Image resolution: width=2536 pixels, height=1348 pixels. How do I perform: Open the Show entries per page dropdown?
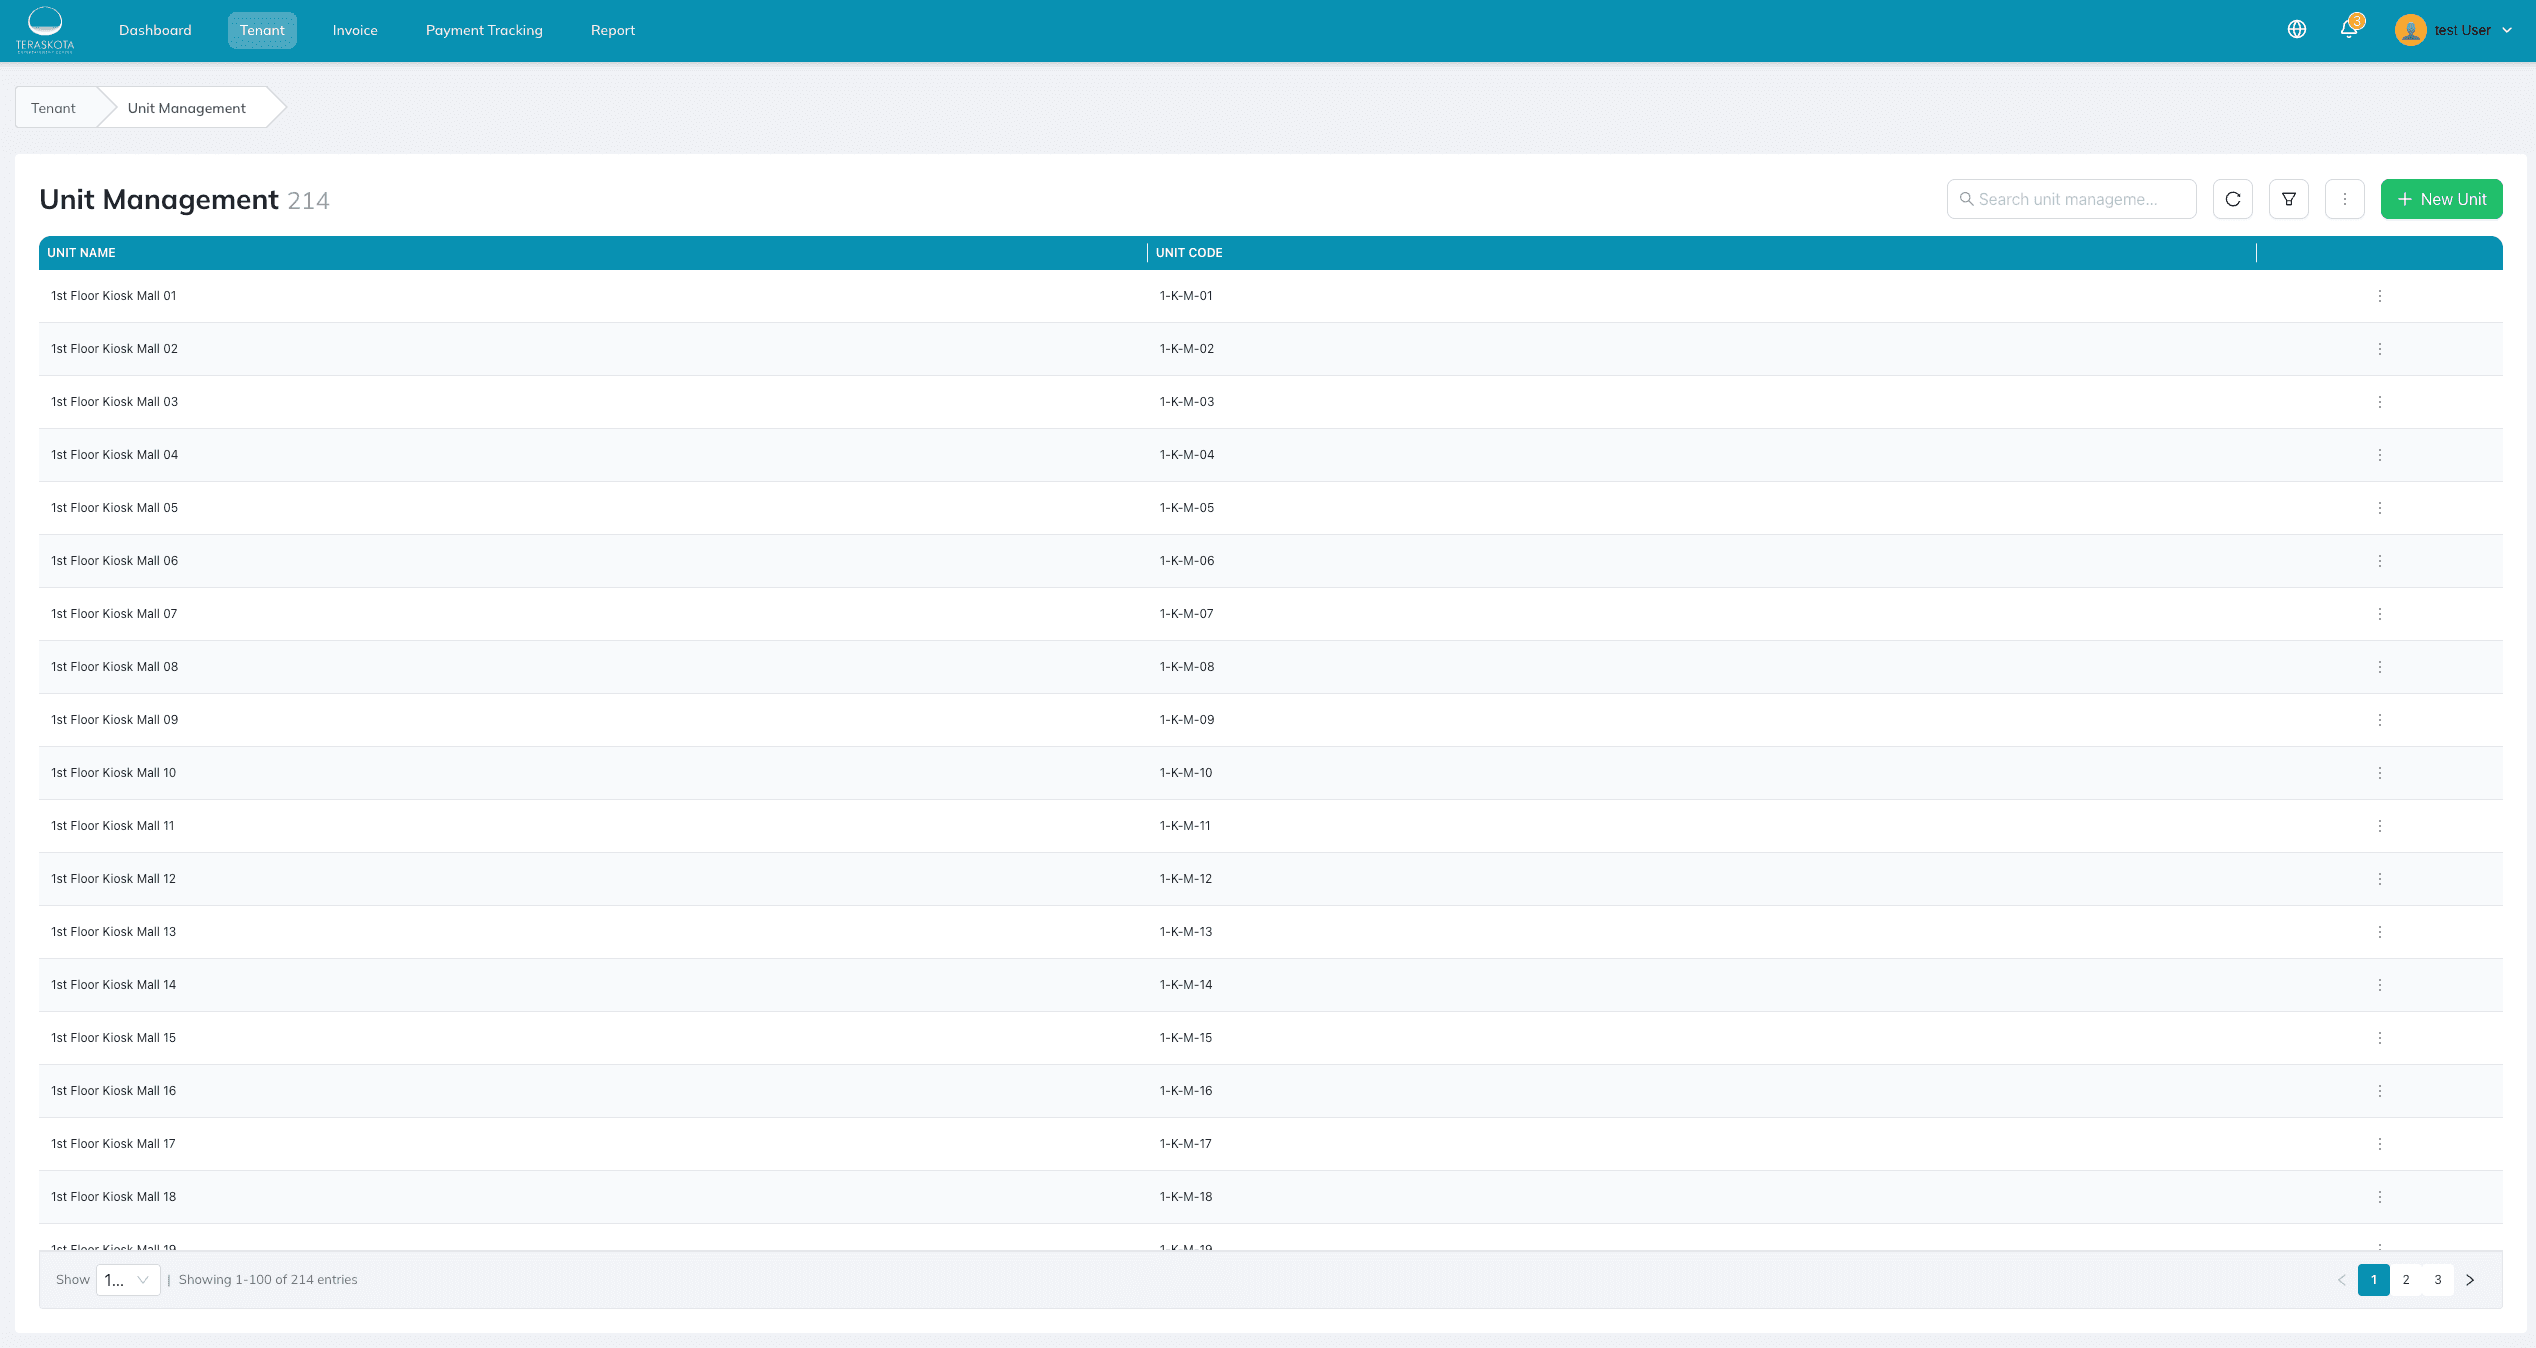[126, 1280]
